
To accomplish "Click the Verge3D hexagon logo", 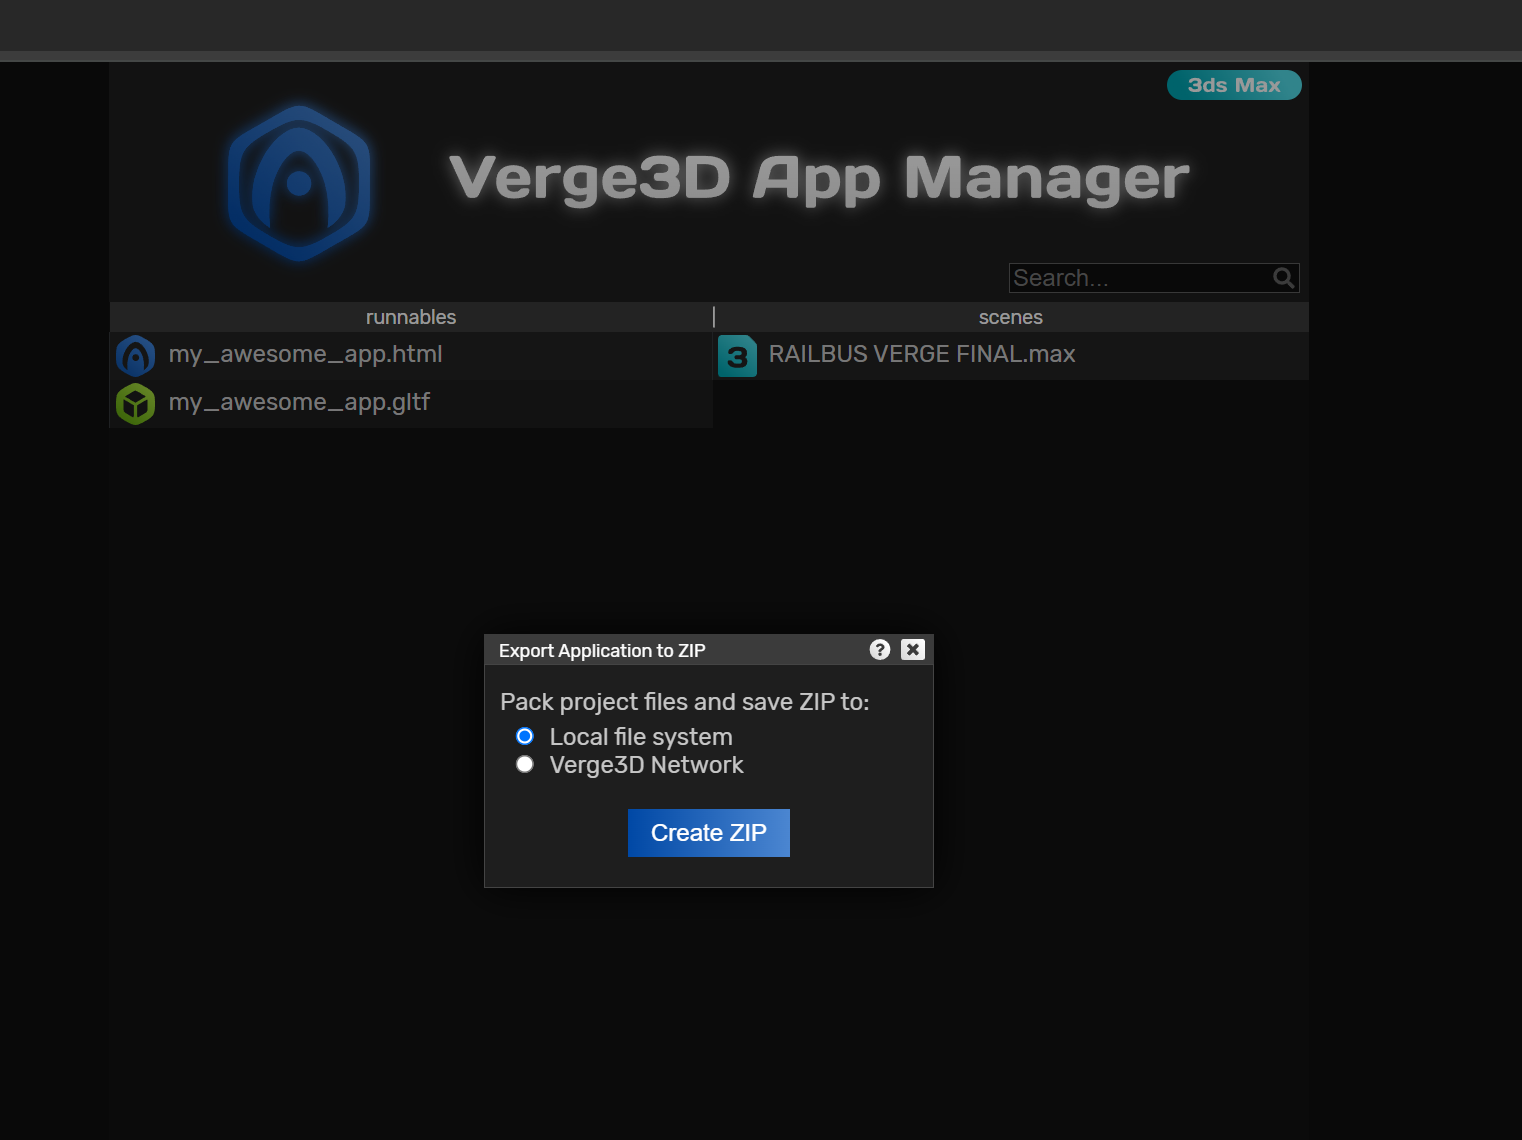I will coord(299,184).
